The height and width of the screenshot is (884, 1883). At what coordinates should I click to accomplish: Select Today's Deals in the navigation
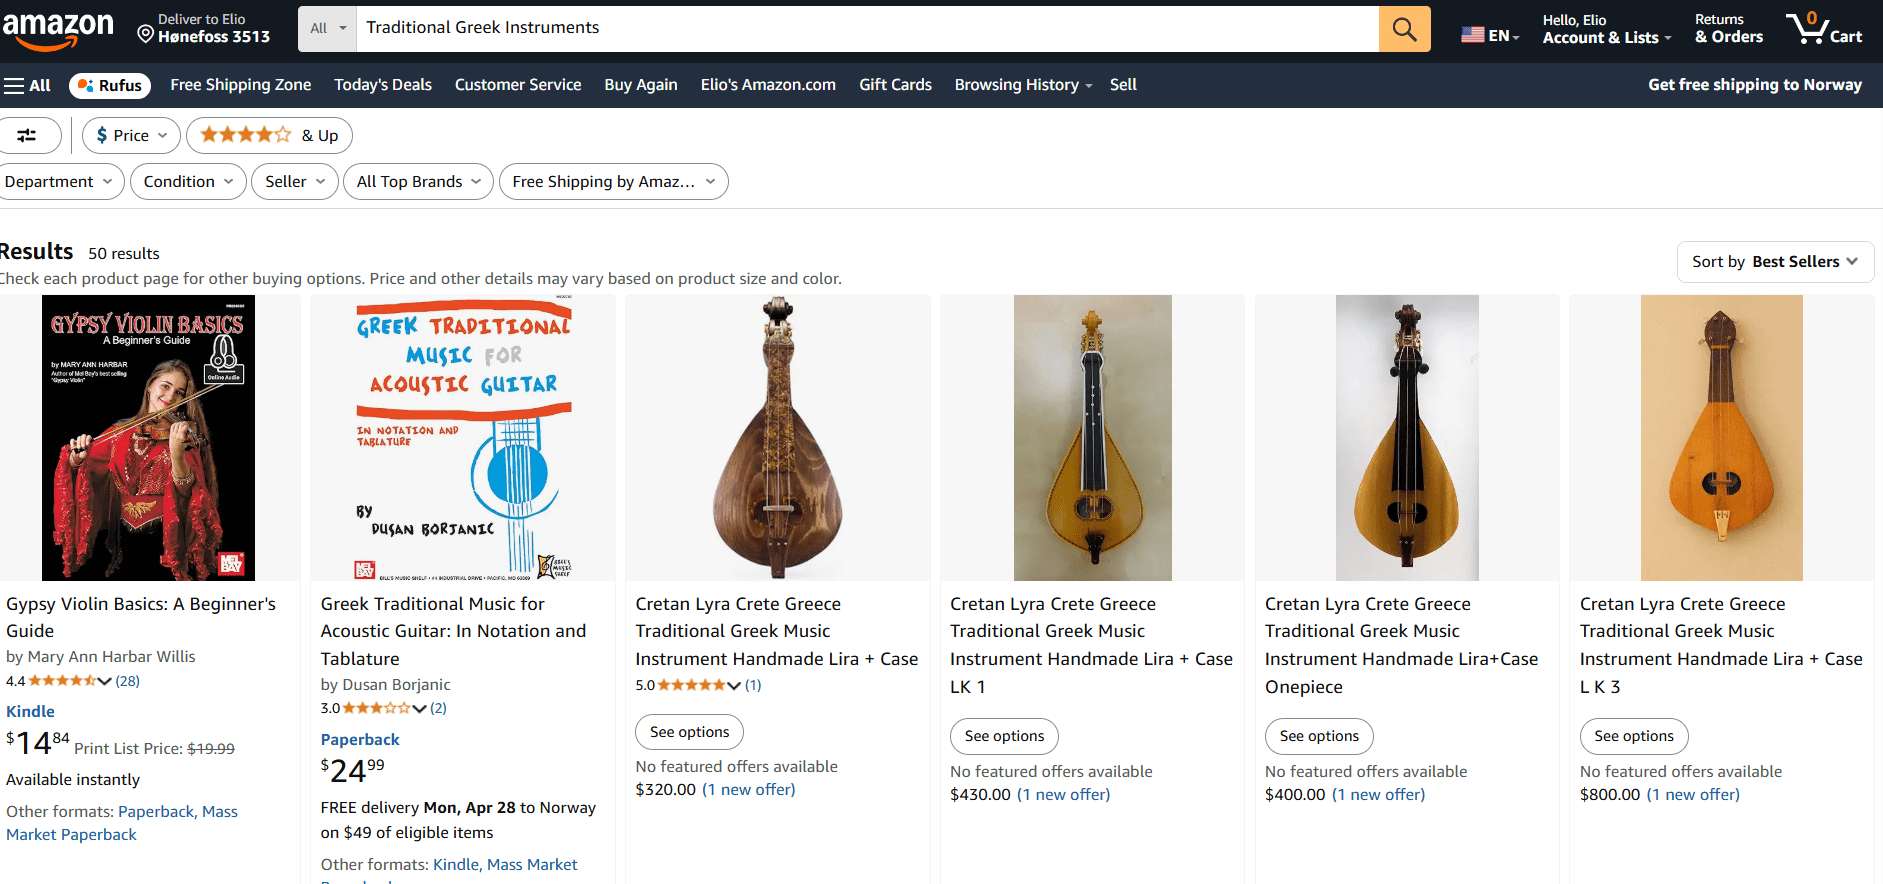click(x=382, y=85)
